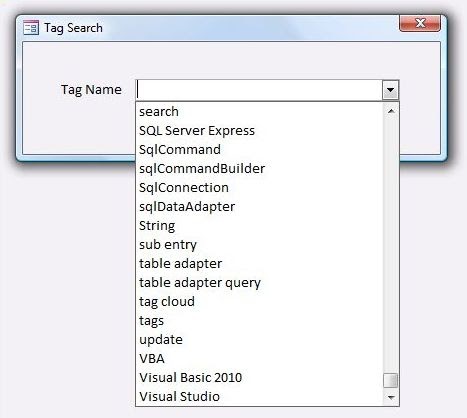Select the 'tag cloud' entry
The image size is (467, 418).
260,302
